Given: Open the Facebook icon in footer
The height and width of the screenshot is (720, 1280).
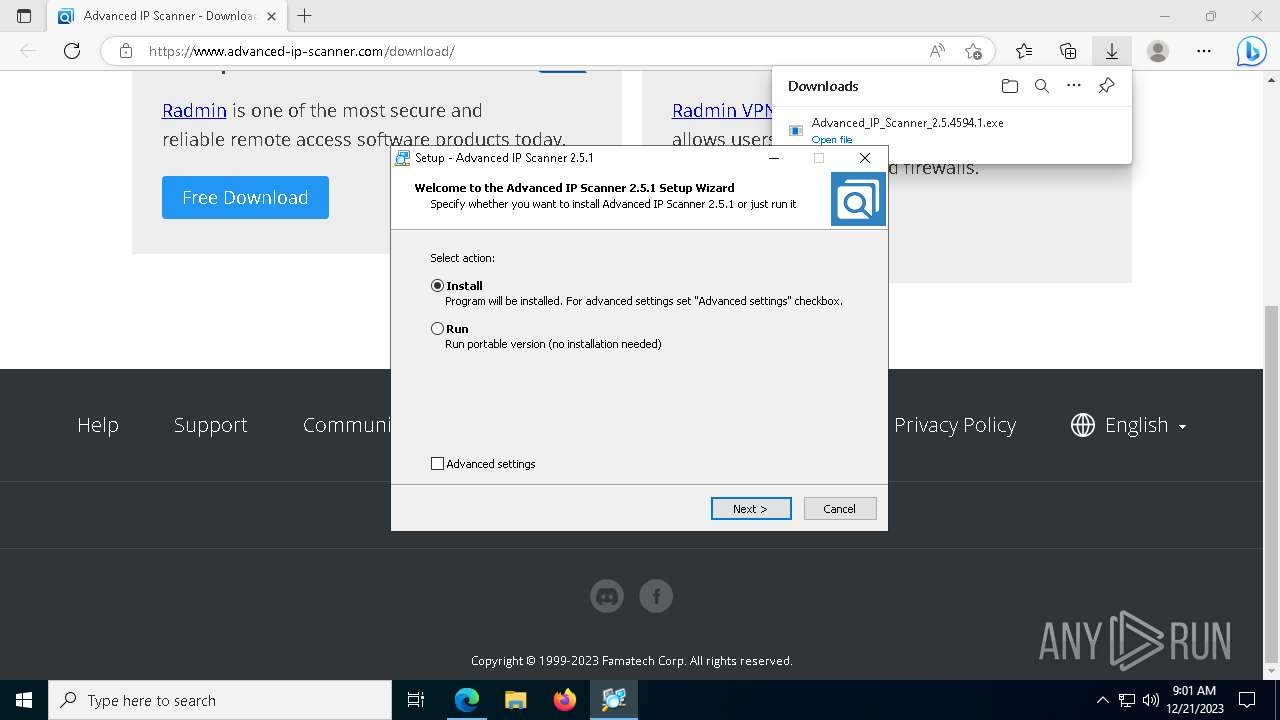Looking at the screenshot, I should 656,596.
